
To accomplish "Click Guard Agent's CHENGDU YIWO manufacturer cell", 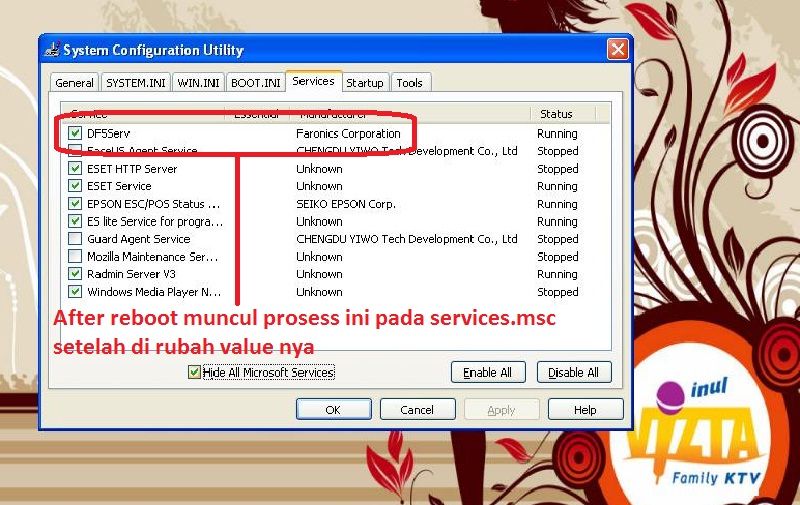I will tap(407, 239).
